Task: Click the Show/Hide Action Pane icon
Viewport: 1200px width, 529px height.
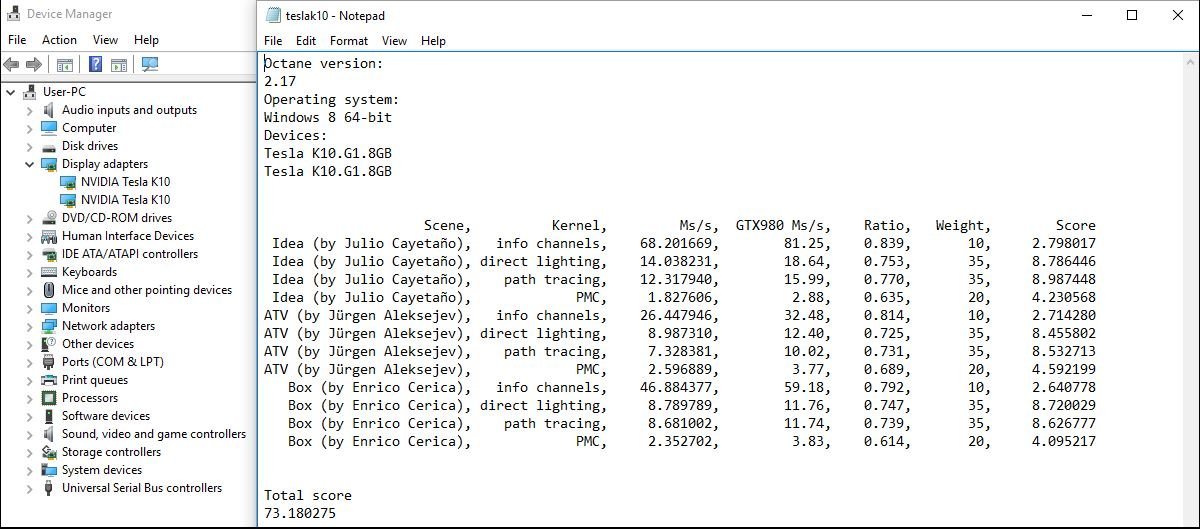Action: pyautogui.click(x=118, y=65)
